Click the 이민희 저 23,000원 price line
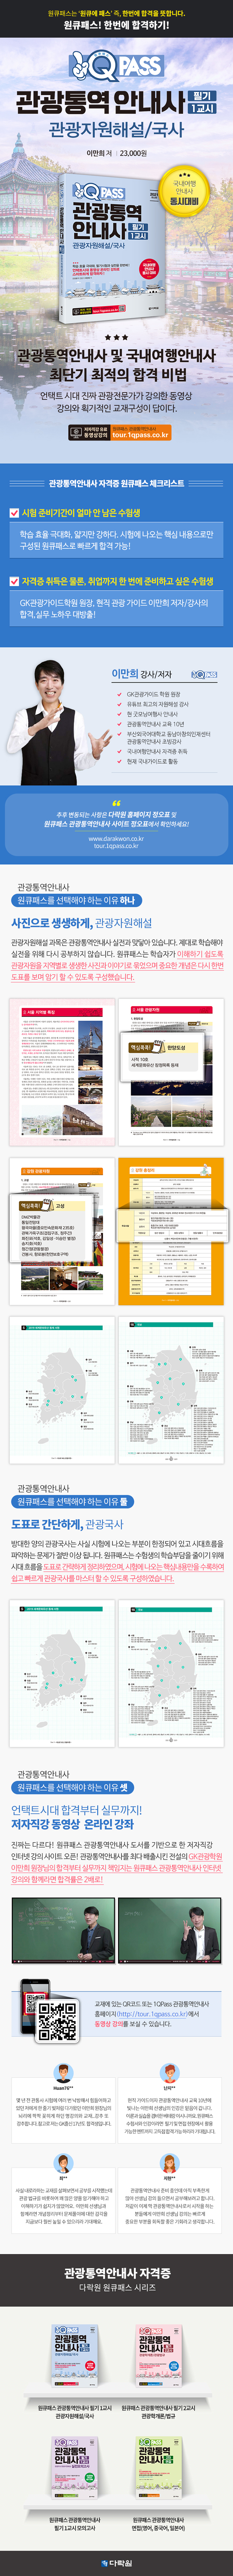233x2576 pixels. point(116,153)
